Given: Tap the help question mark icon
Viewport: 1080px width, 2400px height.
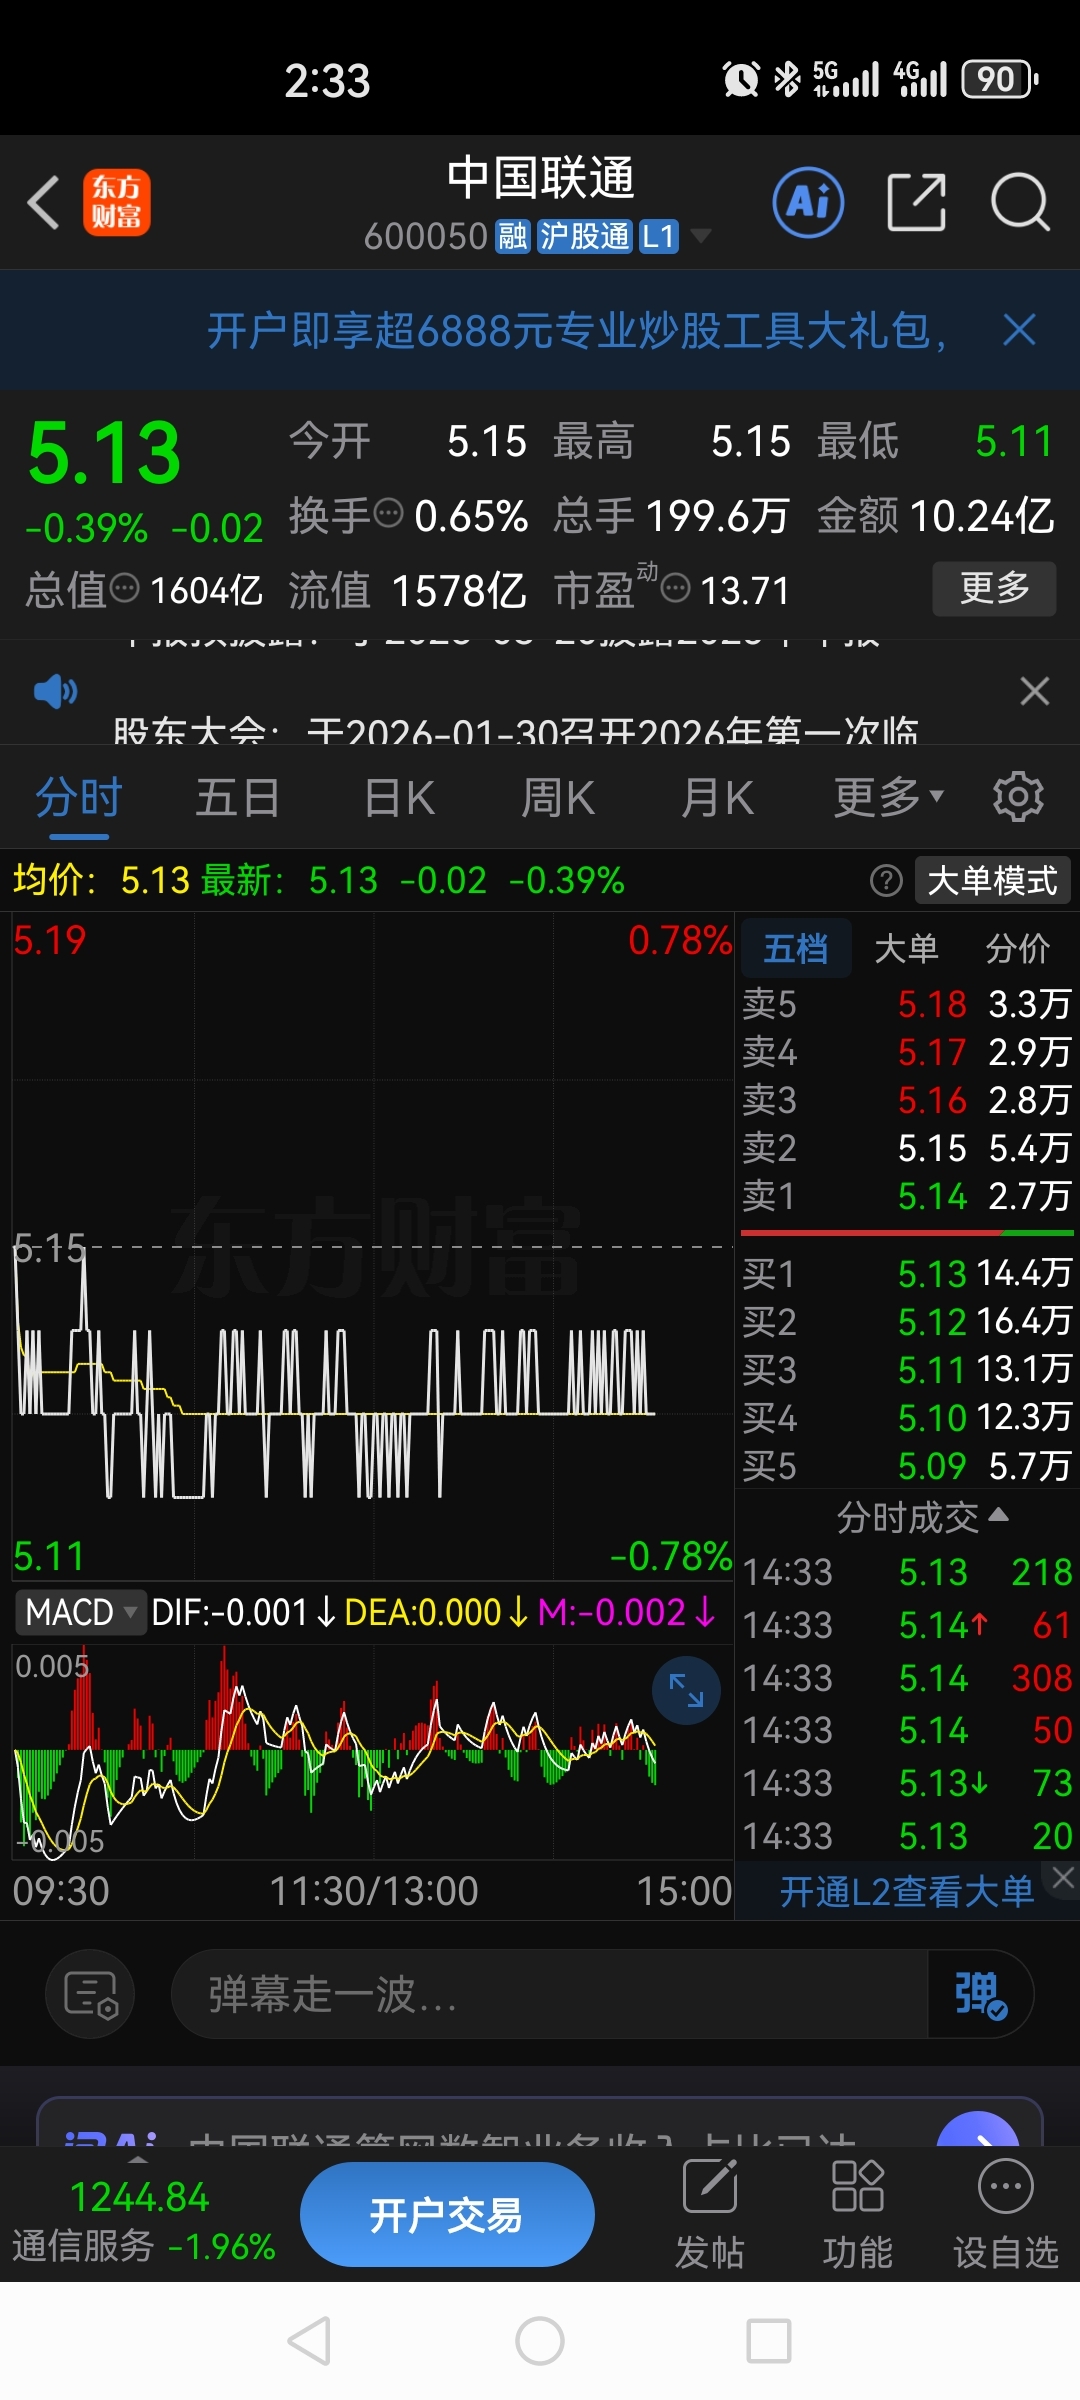Looking at the screenshot, I should click(886, 881).
